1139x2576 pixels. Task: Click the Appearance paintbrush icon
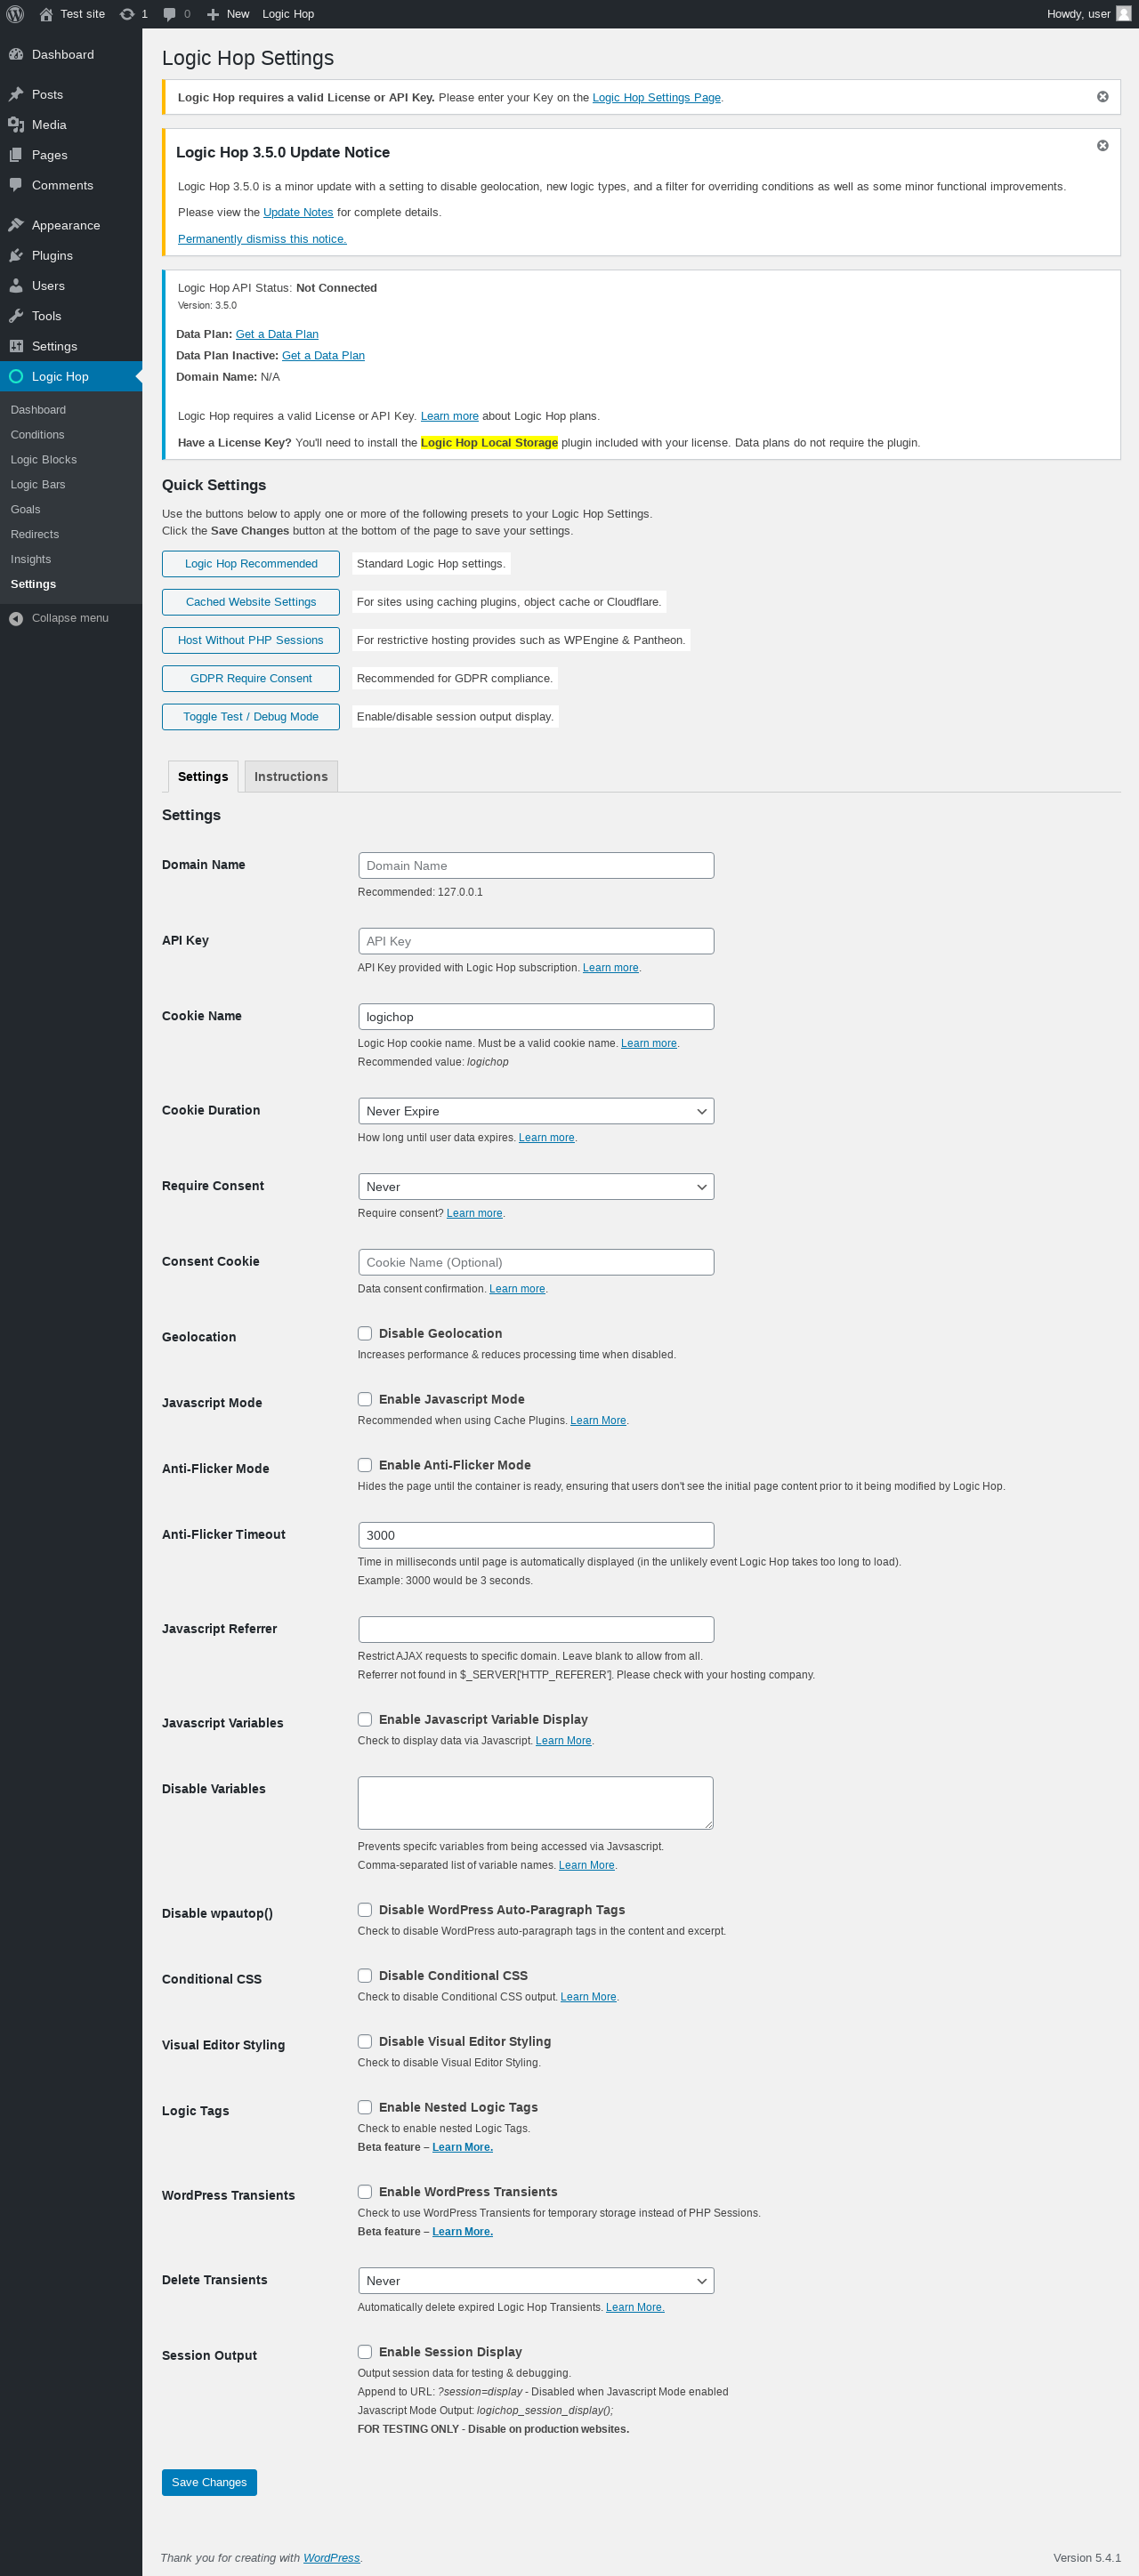pos(16,225)
